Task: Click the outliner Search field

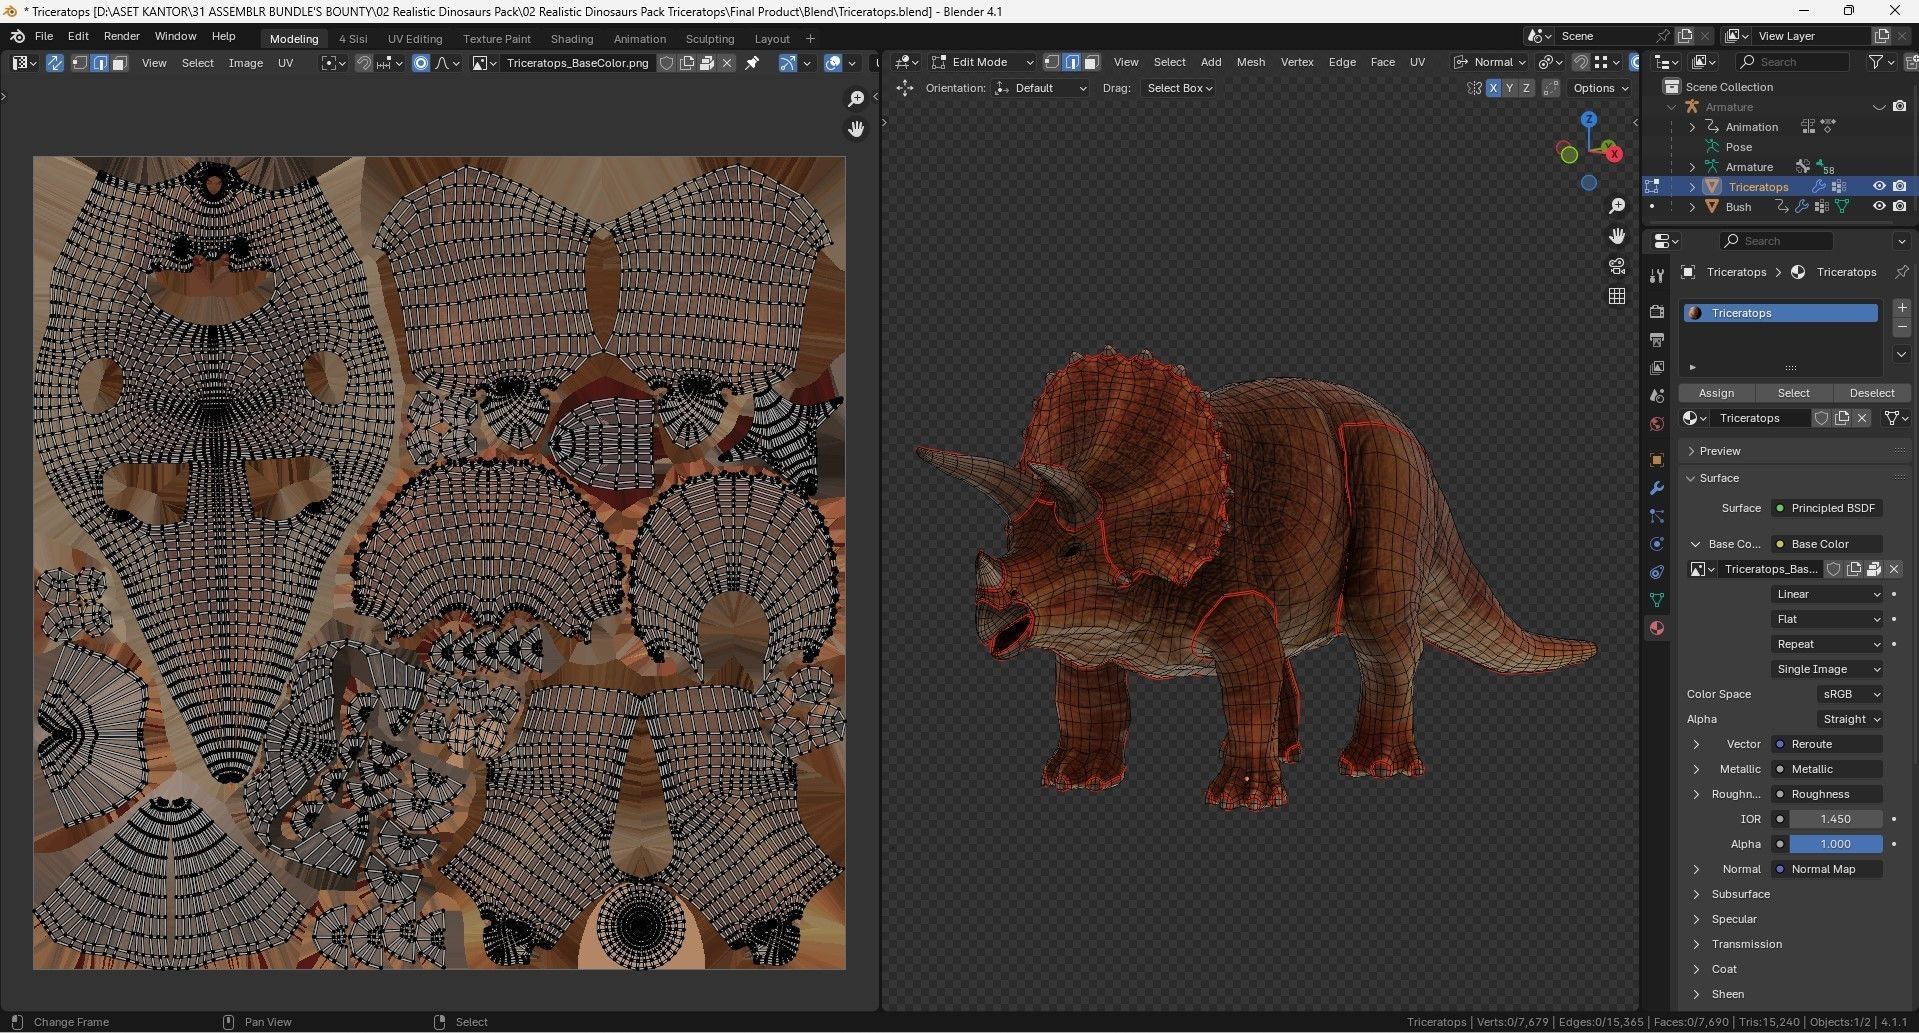Action: point(1792,62)
